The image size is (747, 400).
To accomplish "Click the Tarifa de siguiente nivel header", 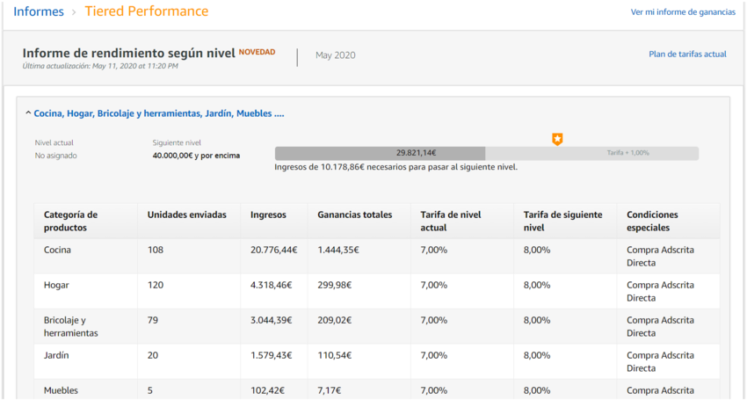I will click(563, 221).
